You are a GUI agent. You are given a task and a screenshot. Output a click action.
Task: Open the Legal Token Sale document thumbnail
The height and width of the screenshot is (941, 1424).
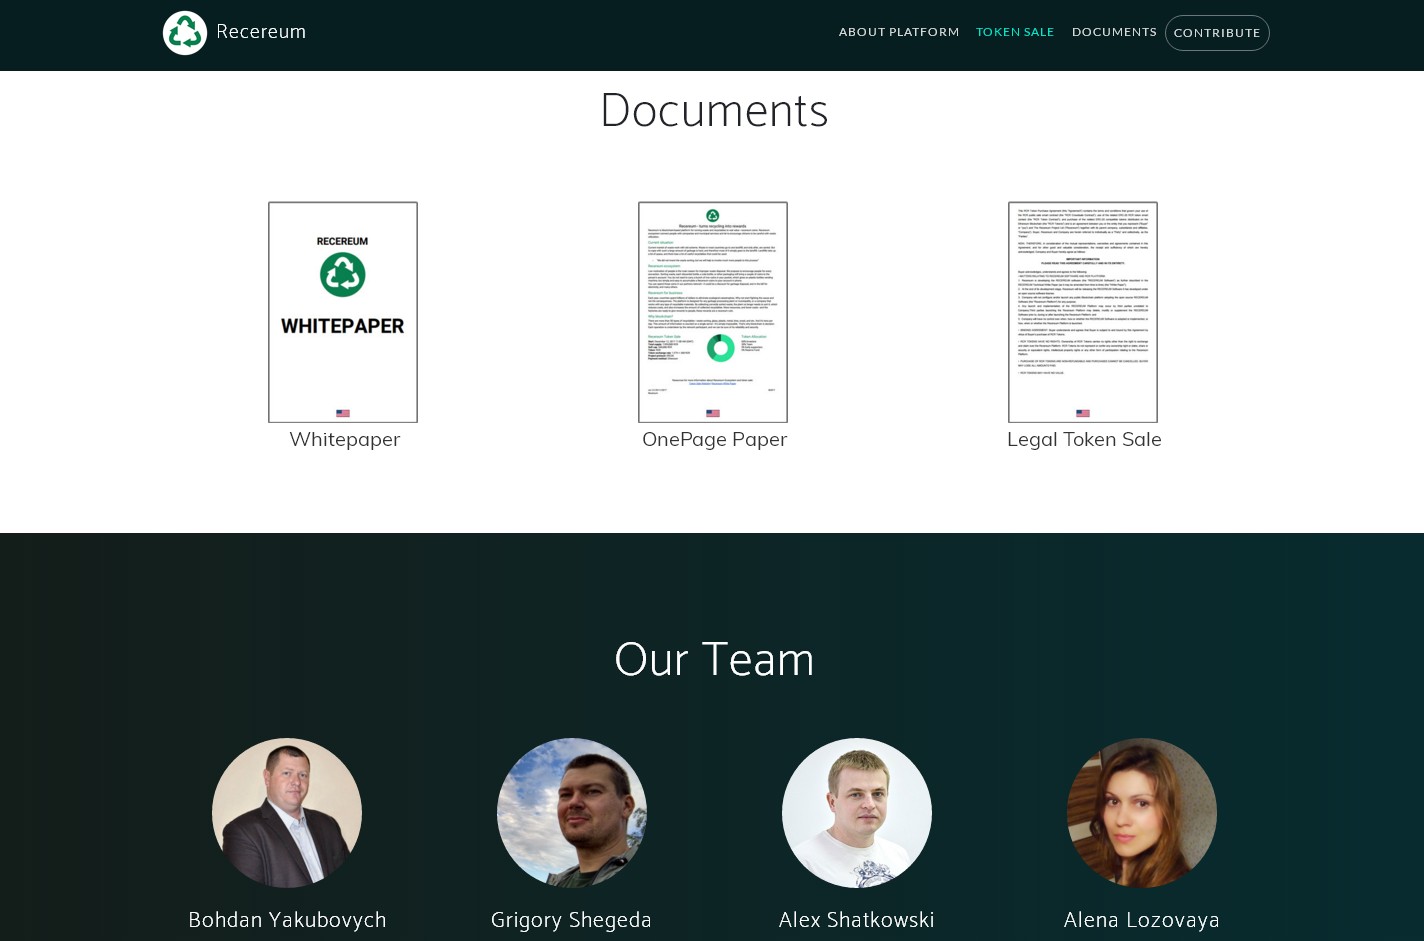pos(1083,312)
